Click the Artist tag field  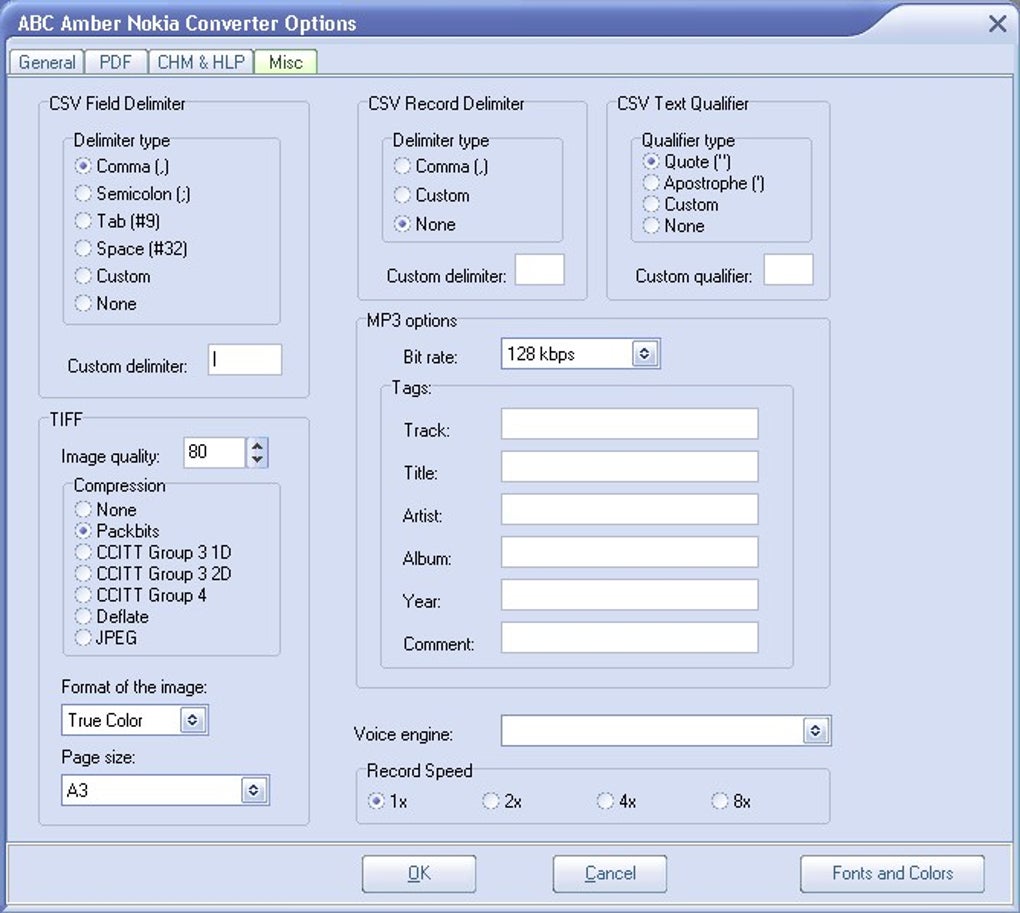[x=630, y=509]
